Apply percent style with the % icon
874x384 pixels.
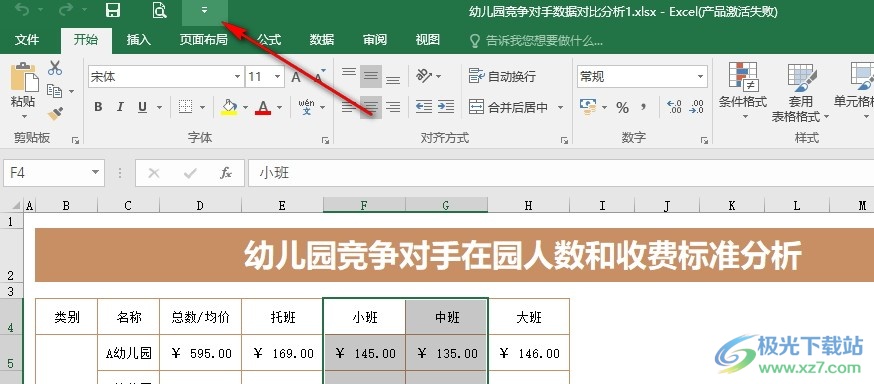point(623,108)
